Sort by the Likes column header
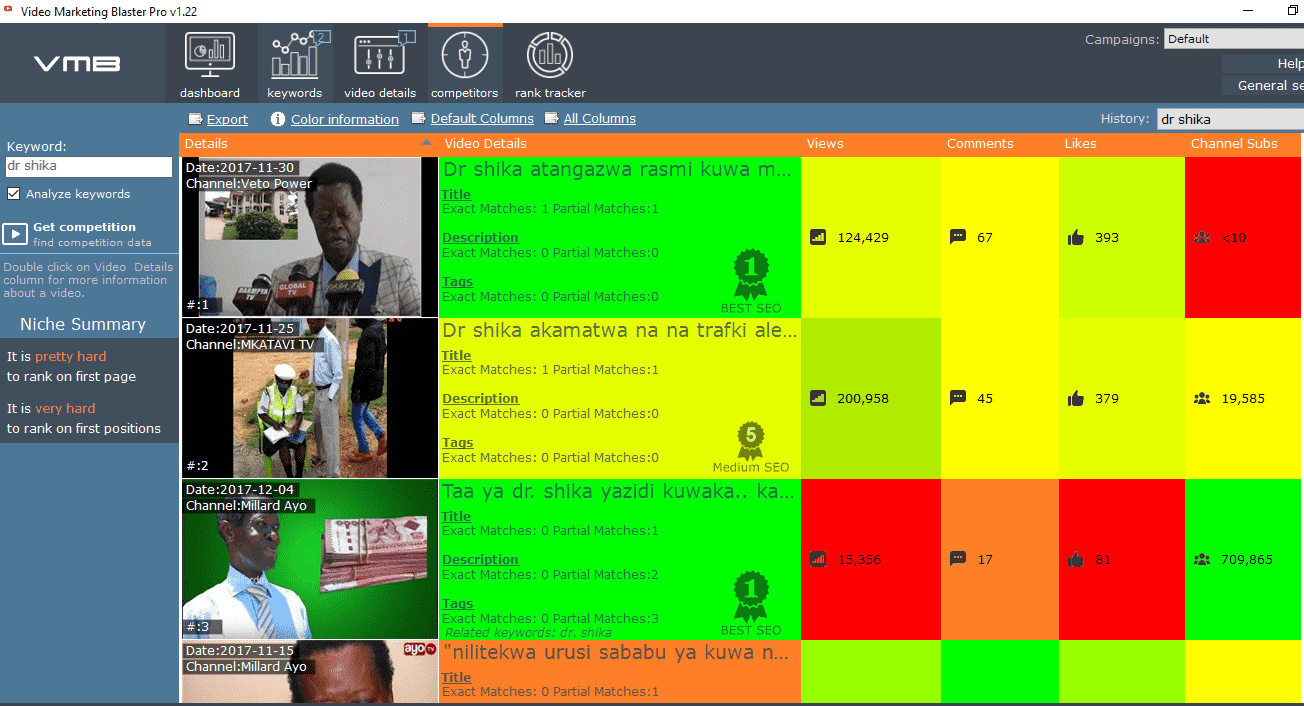The width and height of the screenshot is (1304, 706). (x=1122, y=144)
